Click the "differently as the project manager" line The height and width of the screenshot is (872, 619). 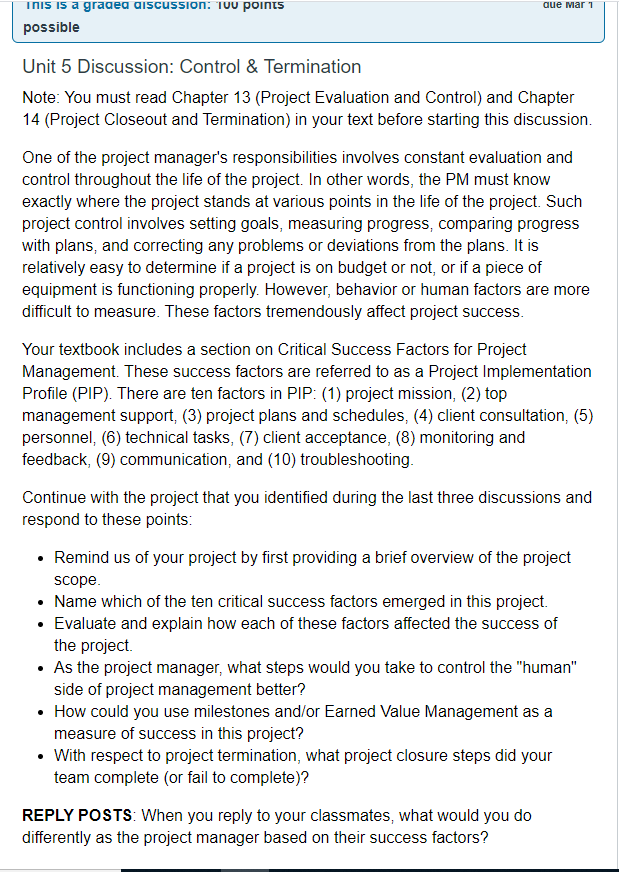256,837
